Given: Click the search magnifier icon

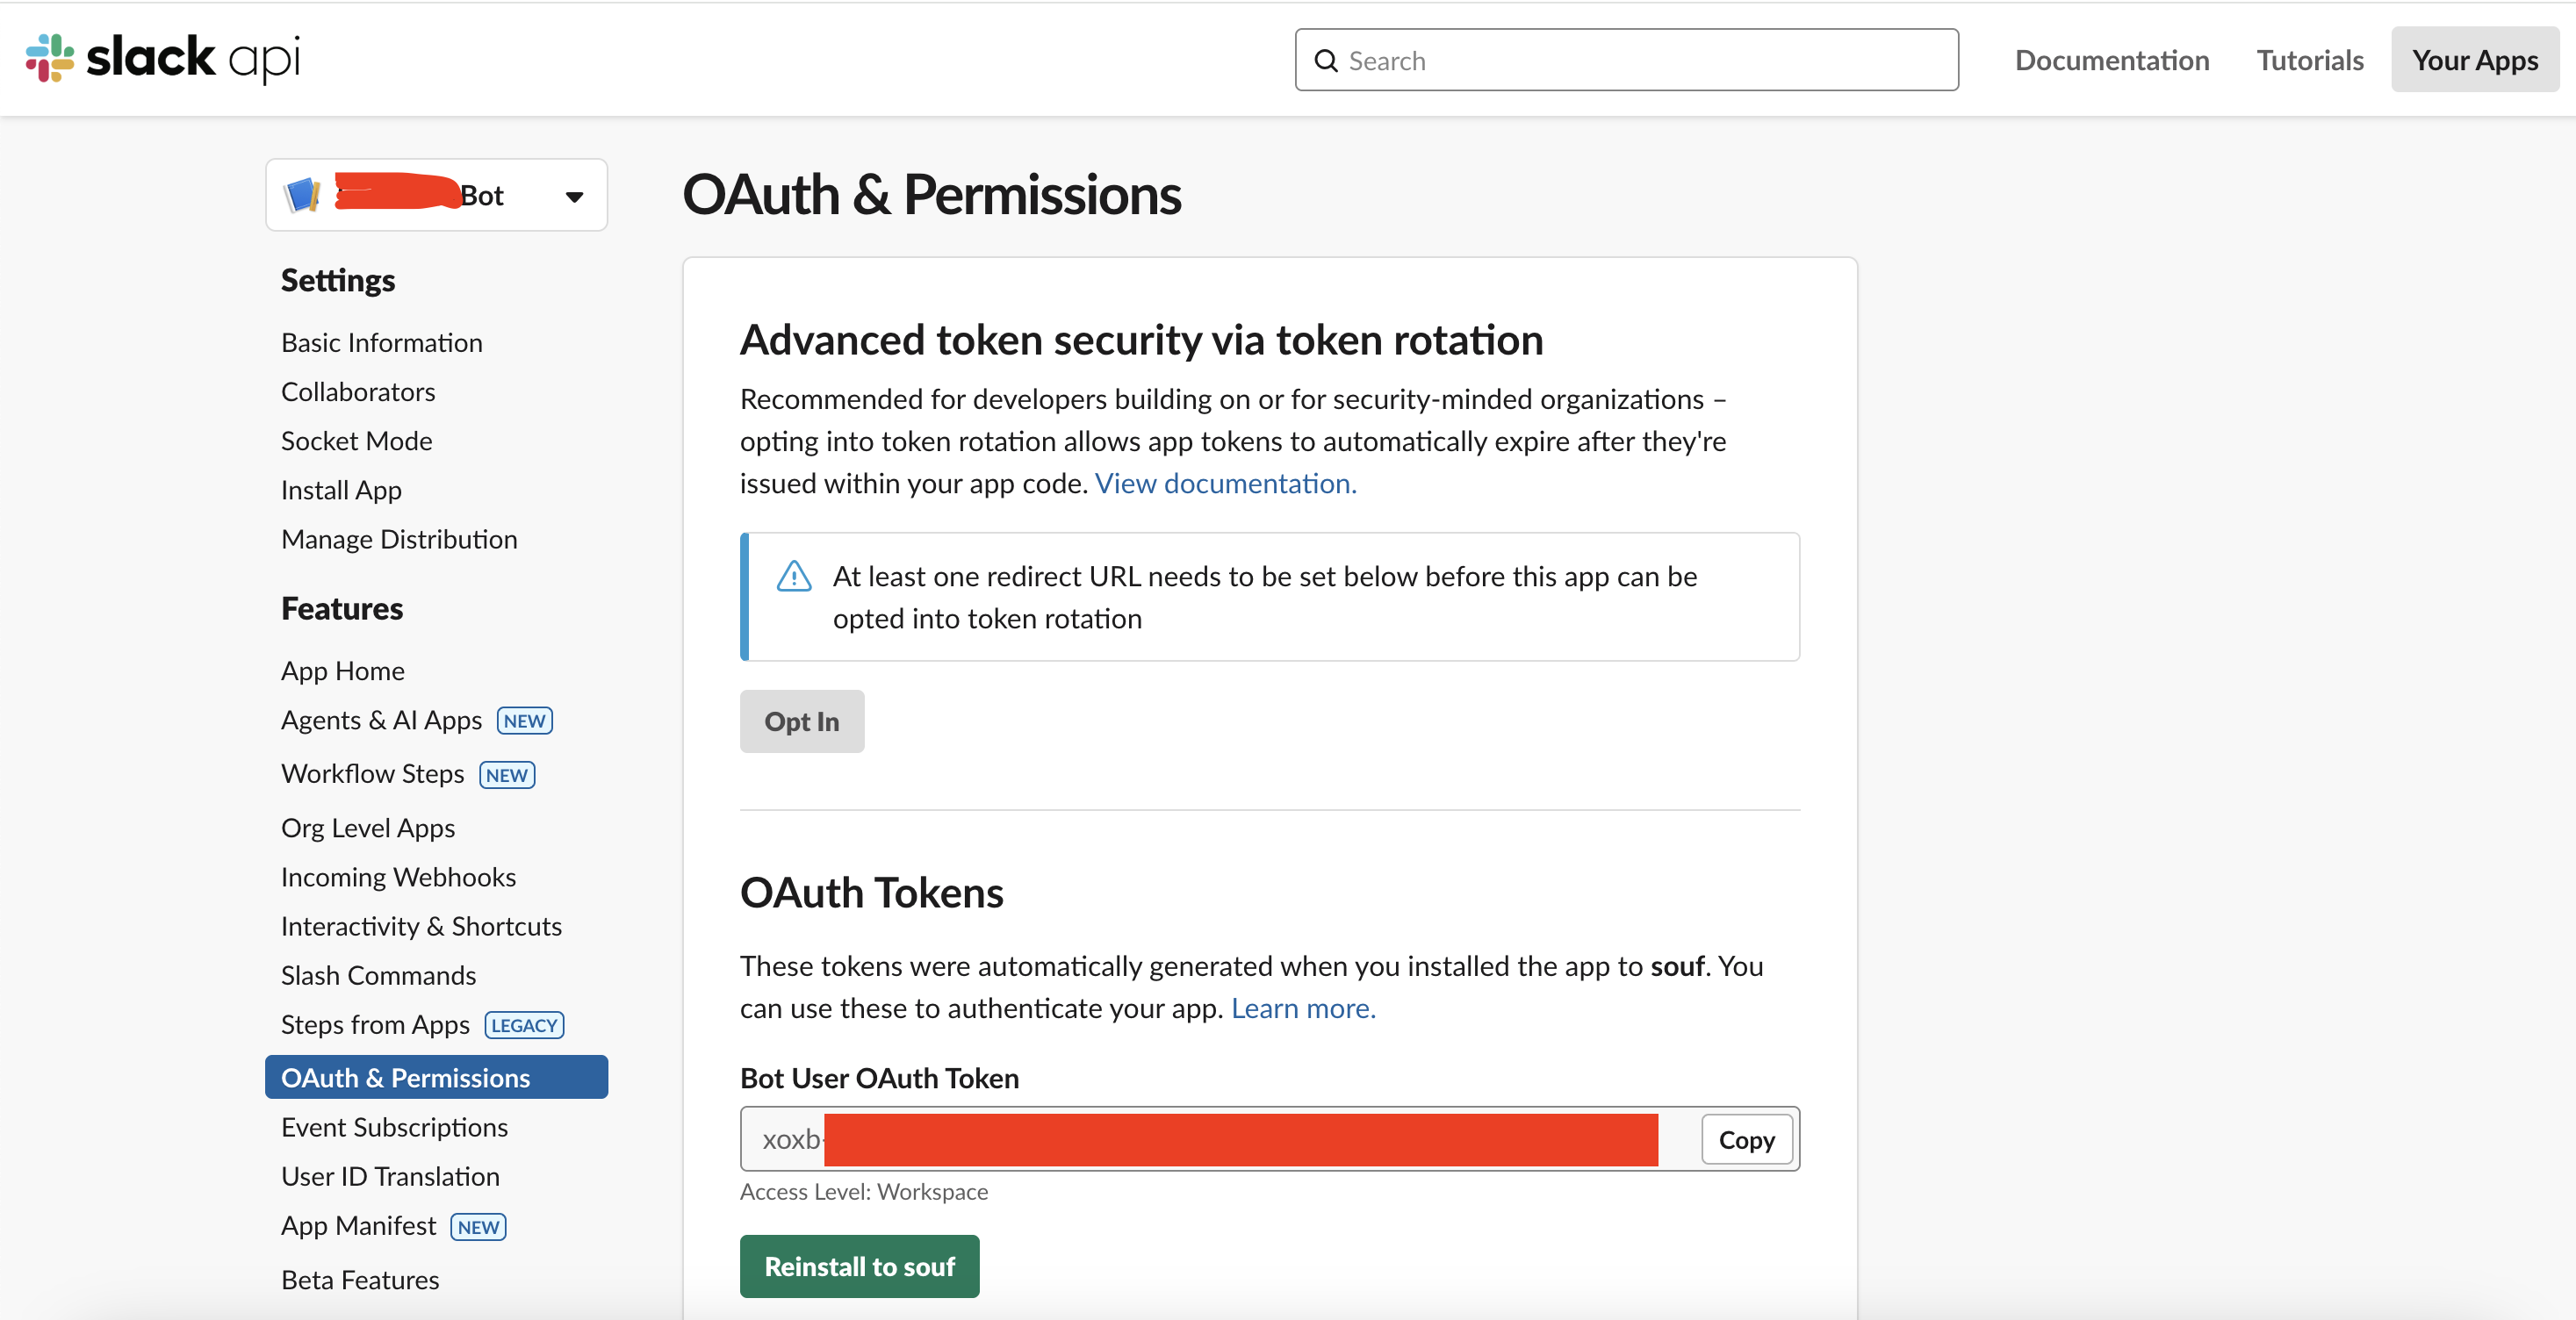Looking at the screenshot, I should [1325, 61].
